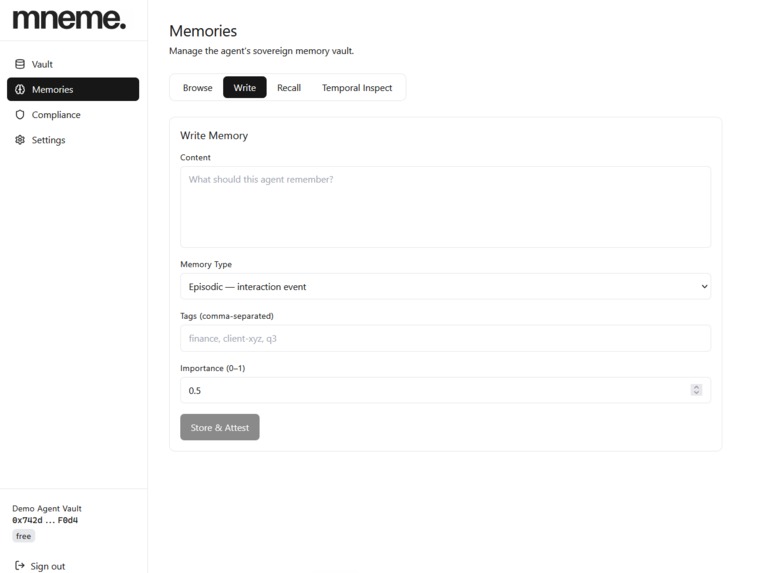Click the Tags comma-separated input field
This screenshot has width=784, height=573.
[446, 338]
